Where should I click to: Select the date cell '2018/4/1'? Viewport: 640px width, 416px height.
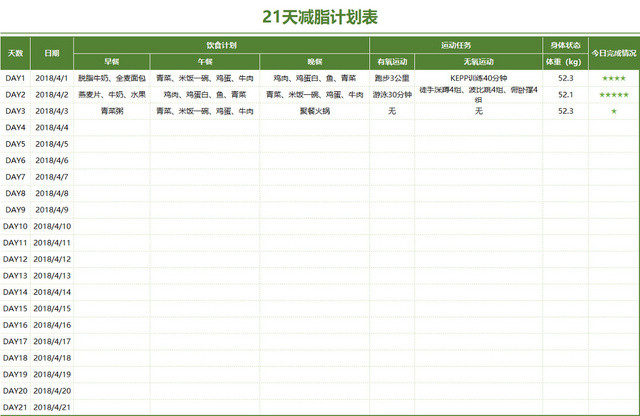click(52, 78)
